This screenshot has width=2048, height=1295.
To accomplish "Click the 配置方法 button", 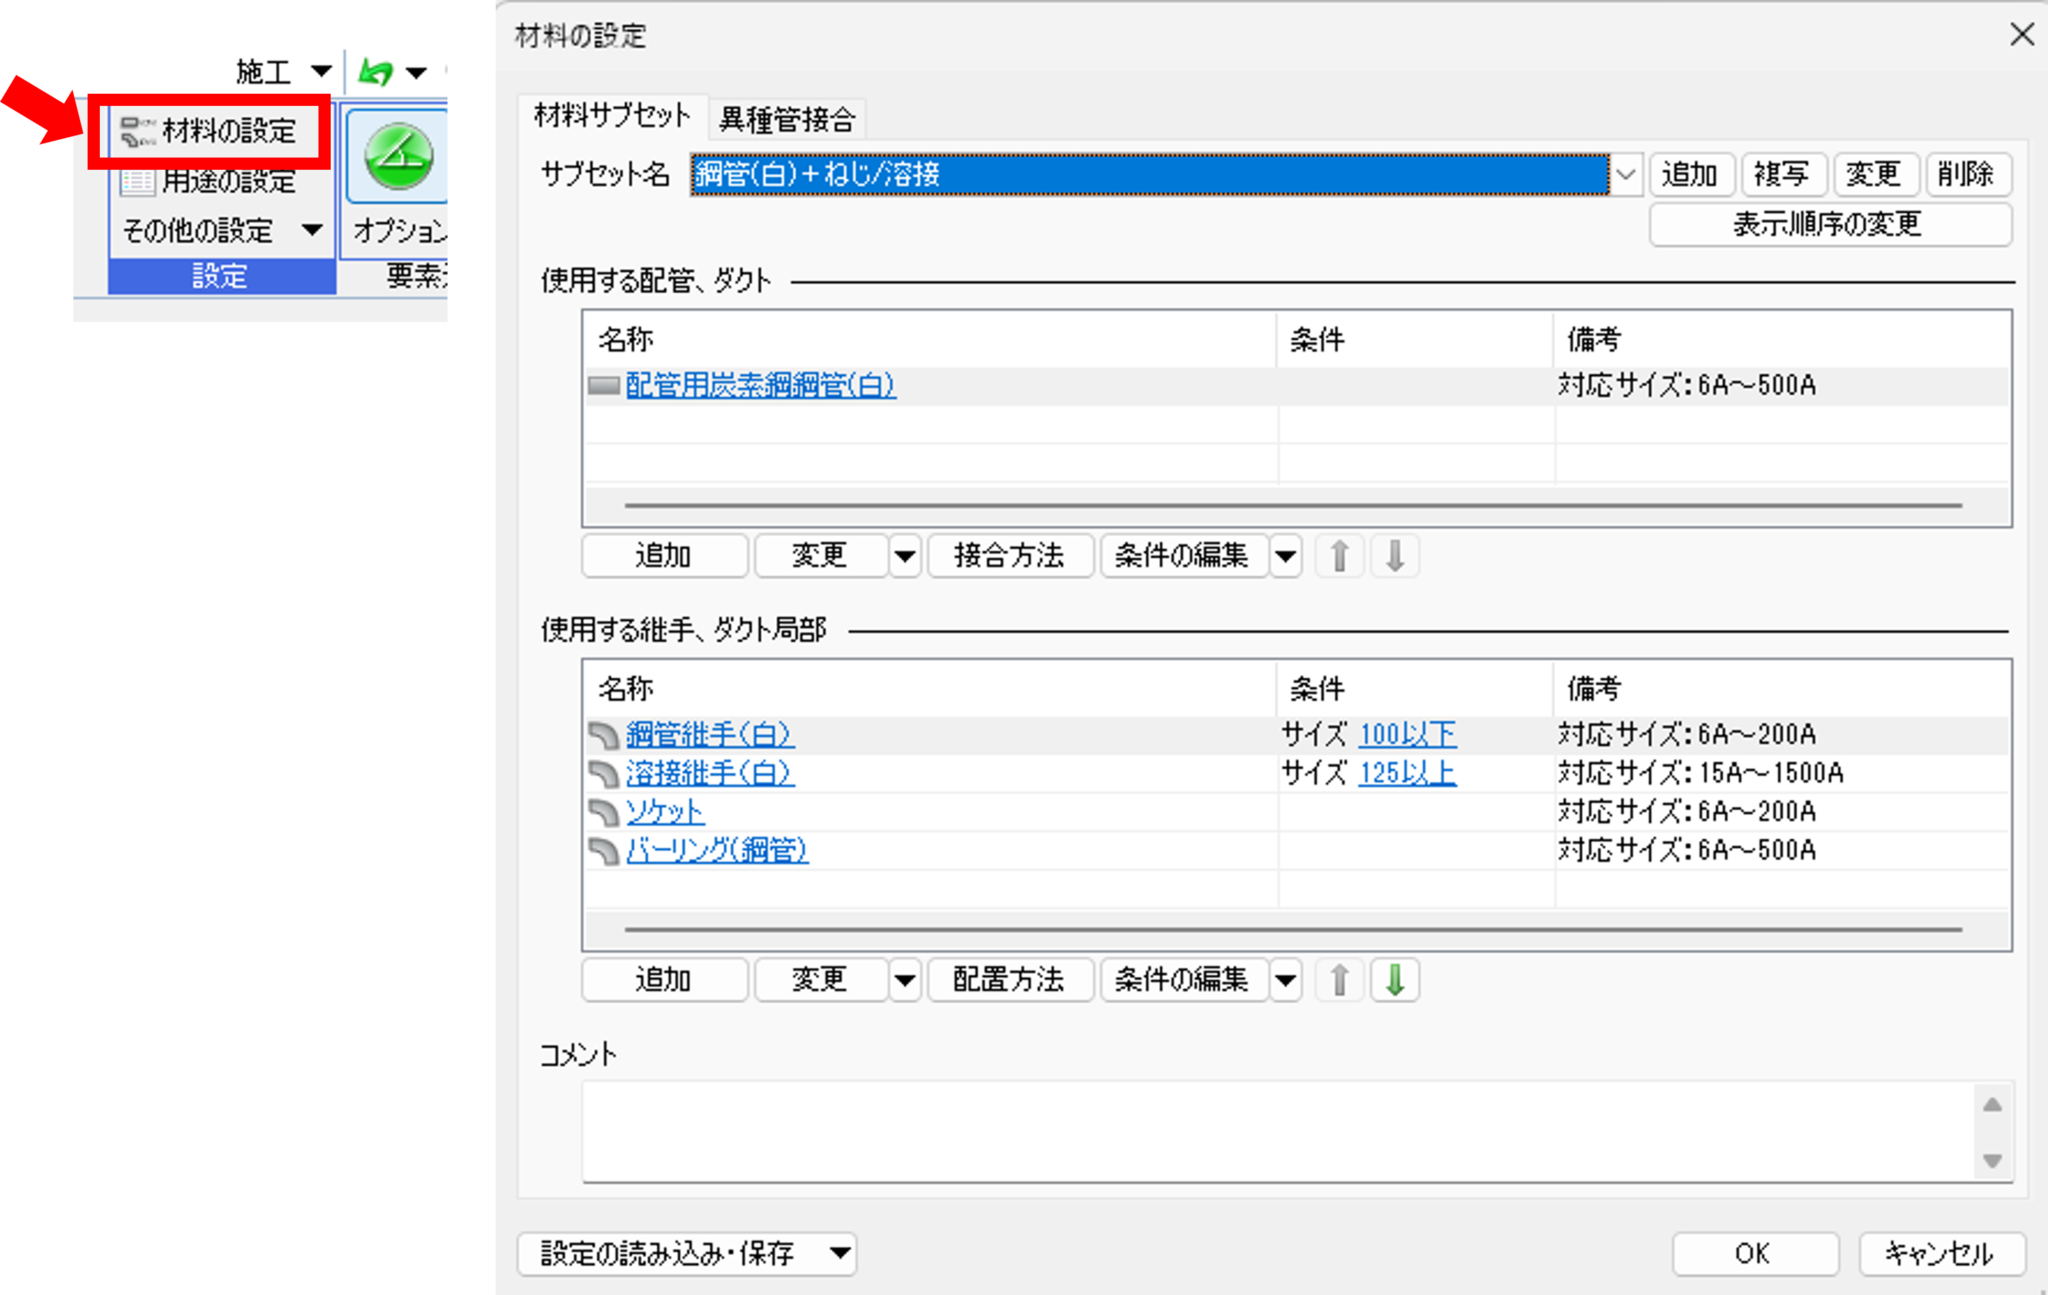I will (1009, 980).
